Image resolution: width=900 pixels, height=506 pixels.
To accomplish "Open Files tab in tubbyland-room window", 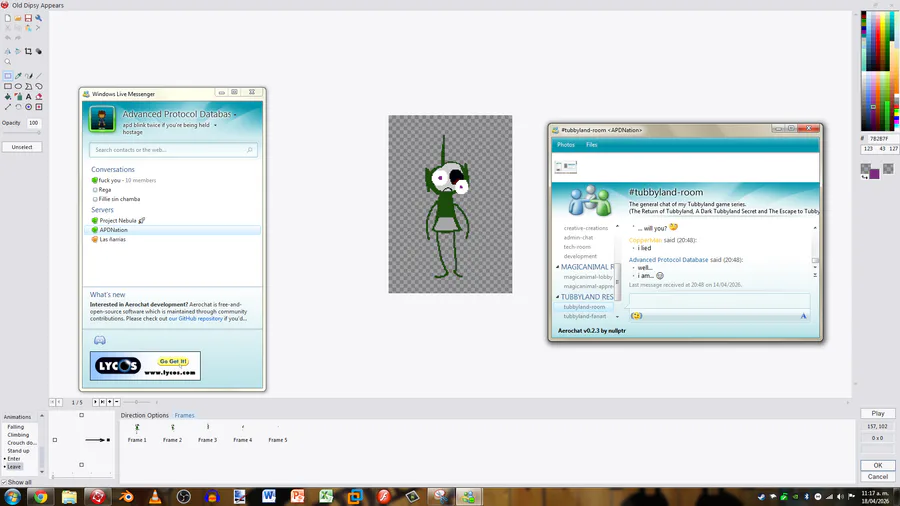I will (x=592, y=145).
